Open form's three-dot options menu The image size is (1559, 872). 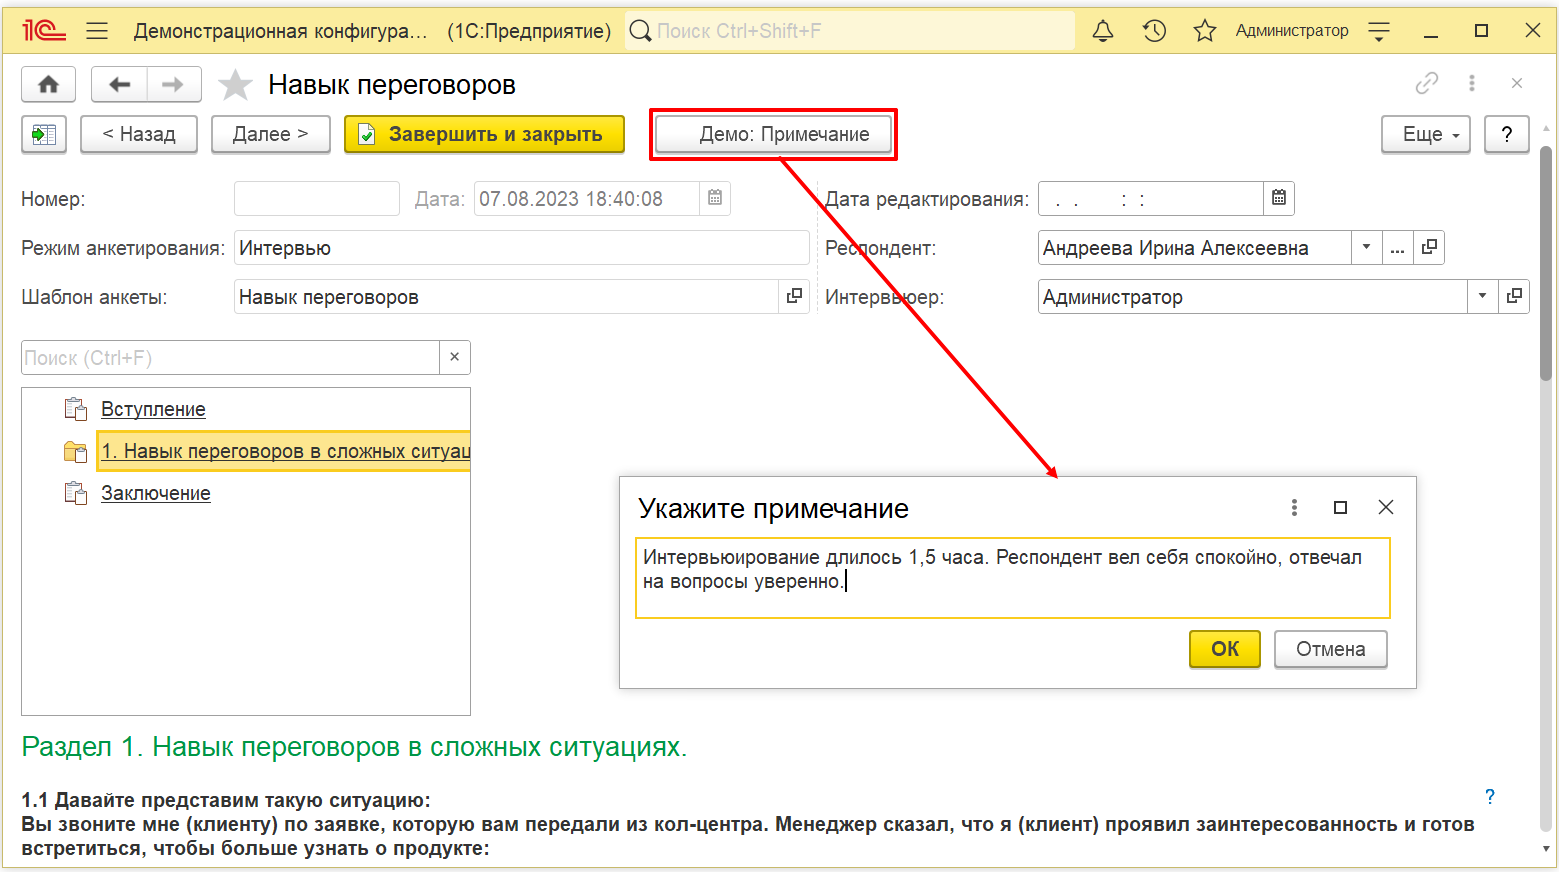[x=1472, y=83]
